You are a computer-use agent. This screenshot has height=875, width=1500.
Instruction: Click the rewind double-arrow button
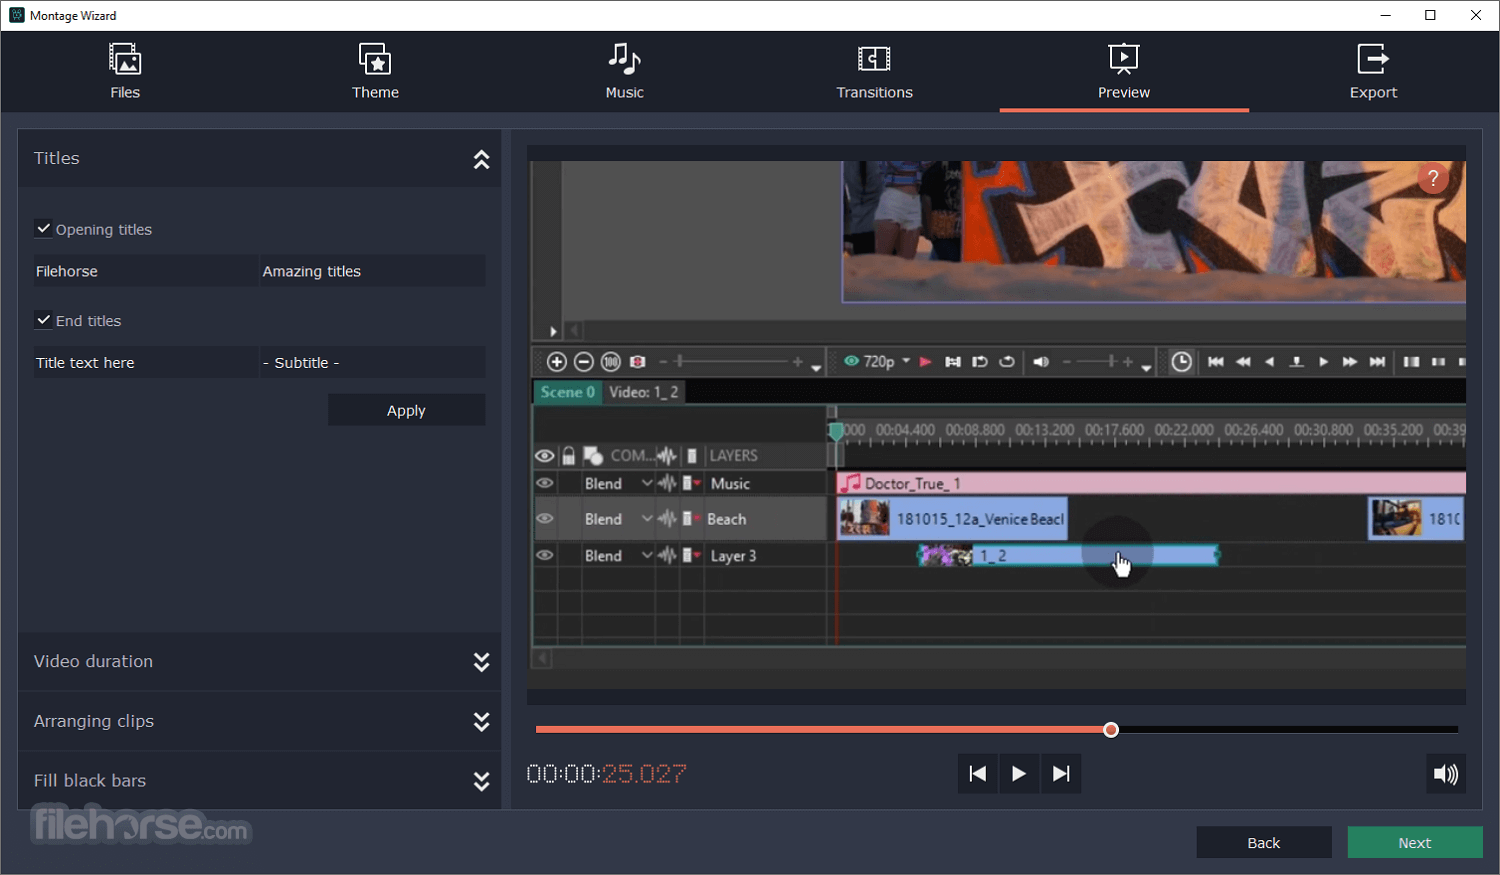pos(1243,362)
